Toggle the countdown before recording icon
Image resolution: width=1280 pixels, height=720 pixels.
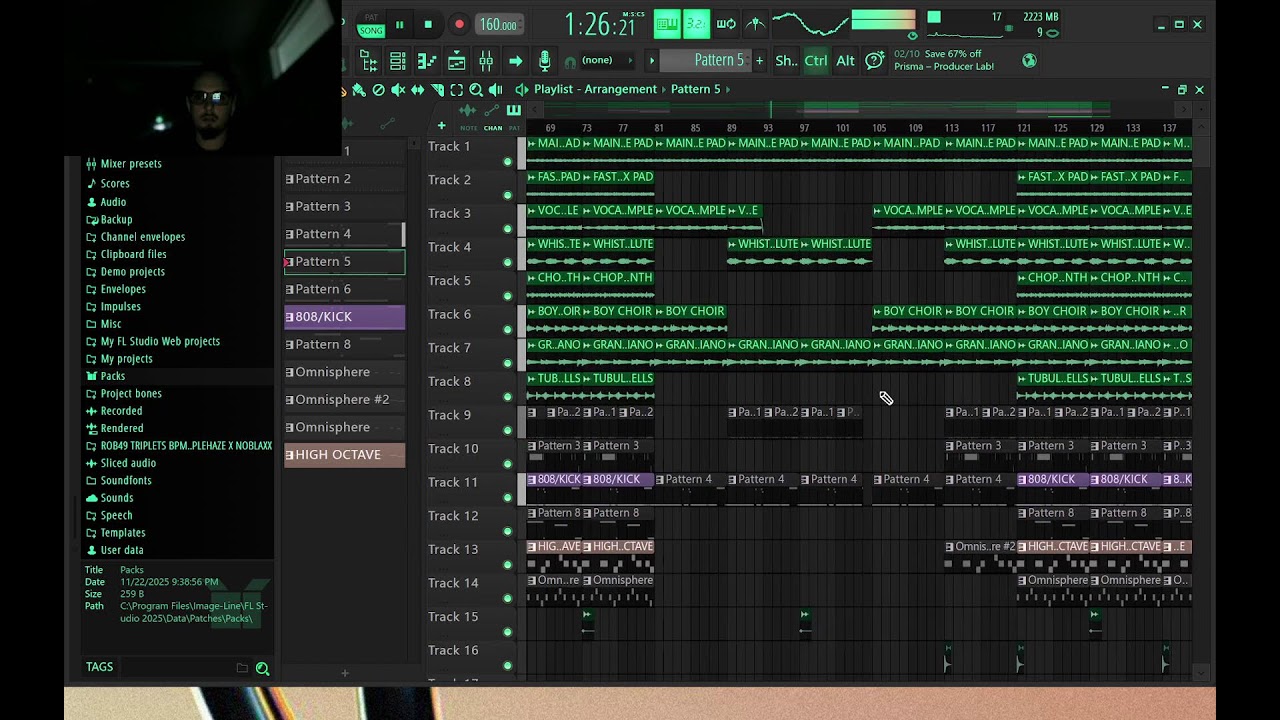[697, 24]
